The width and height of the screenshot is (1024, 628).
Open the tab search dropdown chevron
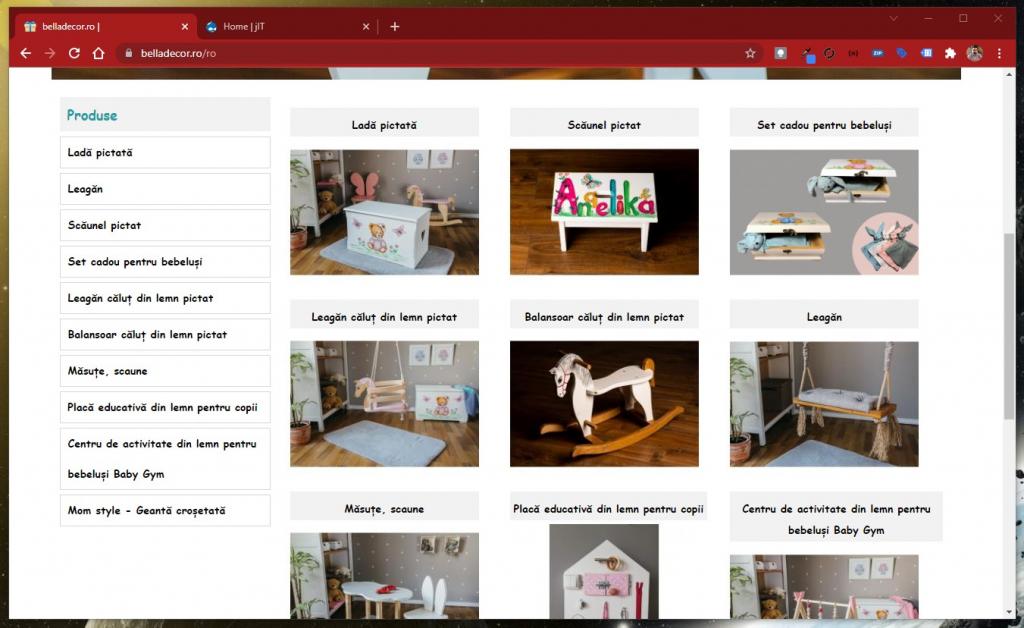(893, 18)
